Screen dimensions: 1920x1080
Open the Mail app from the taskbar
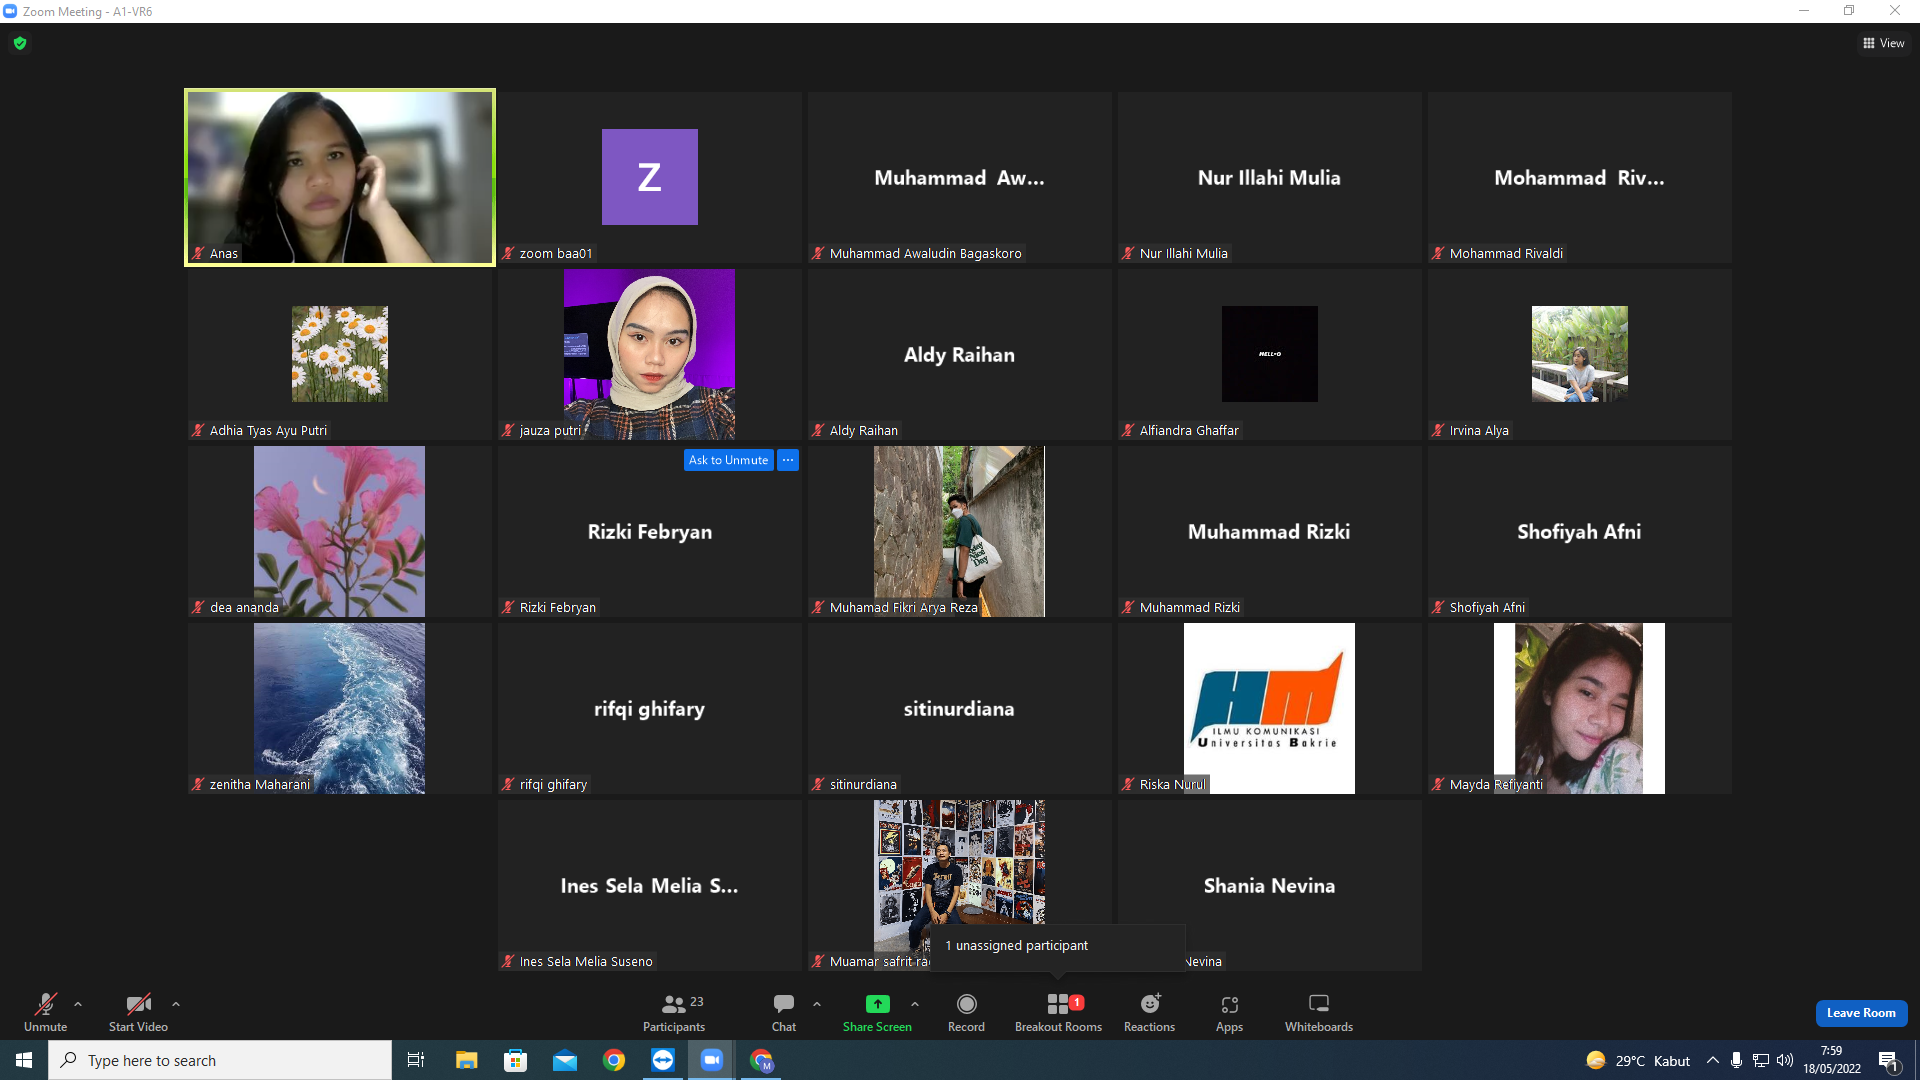tap(565, 1060)
